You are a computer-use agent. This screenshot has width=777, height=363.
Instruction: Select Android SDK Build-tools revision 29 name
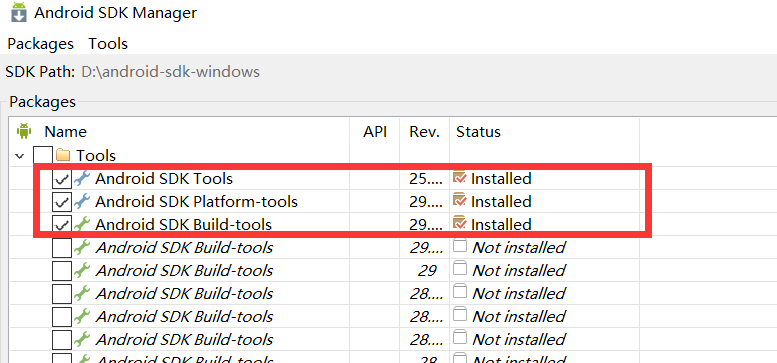coord(184,271)
